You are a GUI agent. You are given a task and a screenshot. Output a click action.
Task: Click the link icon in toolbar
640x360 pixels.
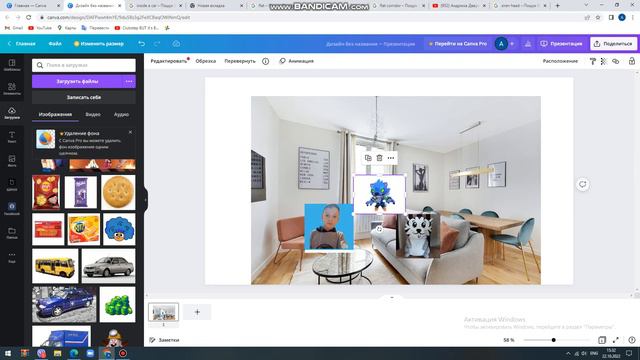pyautogui.click(x=616, y=61)
